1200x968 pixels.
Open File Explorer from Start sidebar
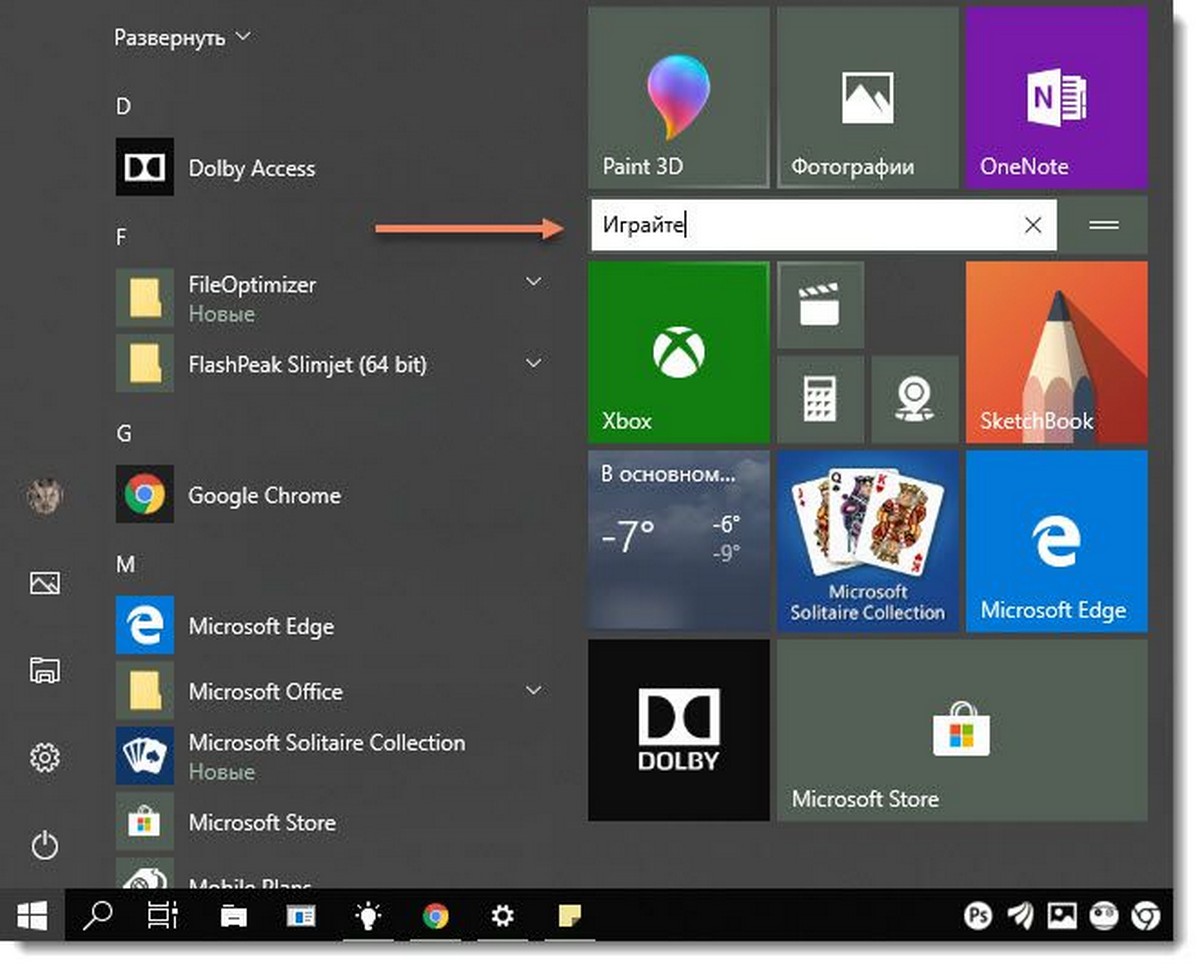[44, 670]
